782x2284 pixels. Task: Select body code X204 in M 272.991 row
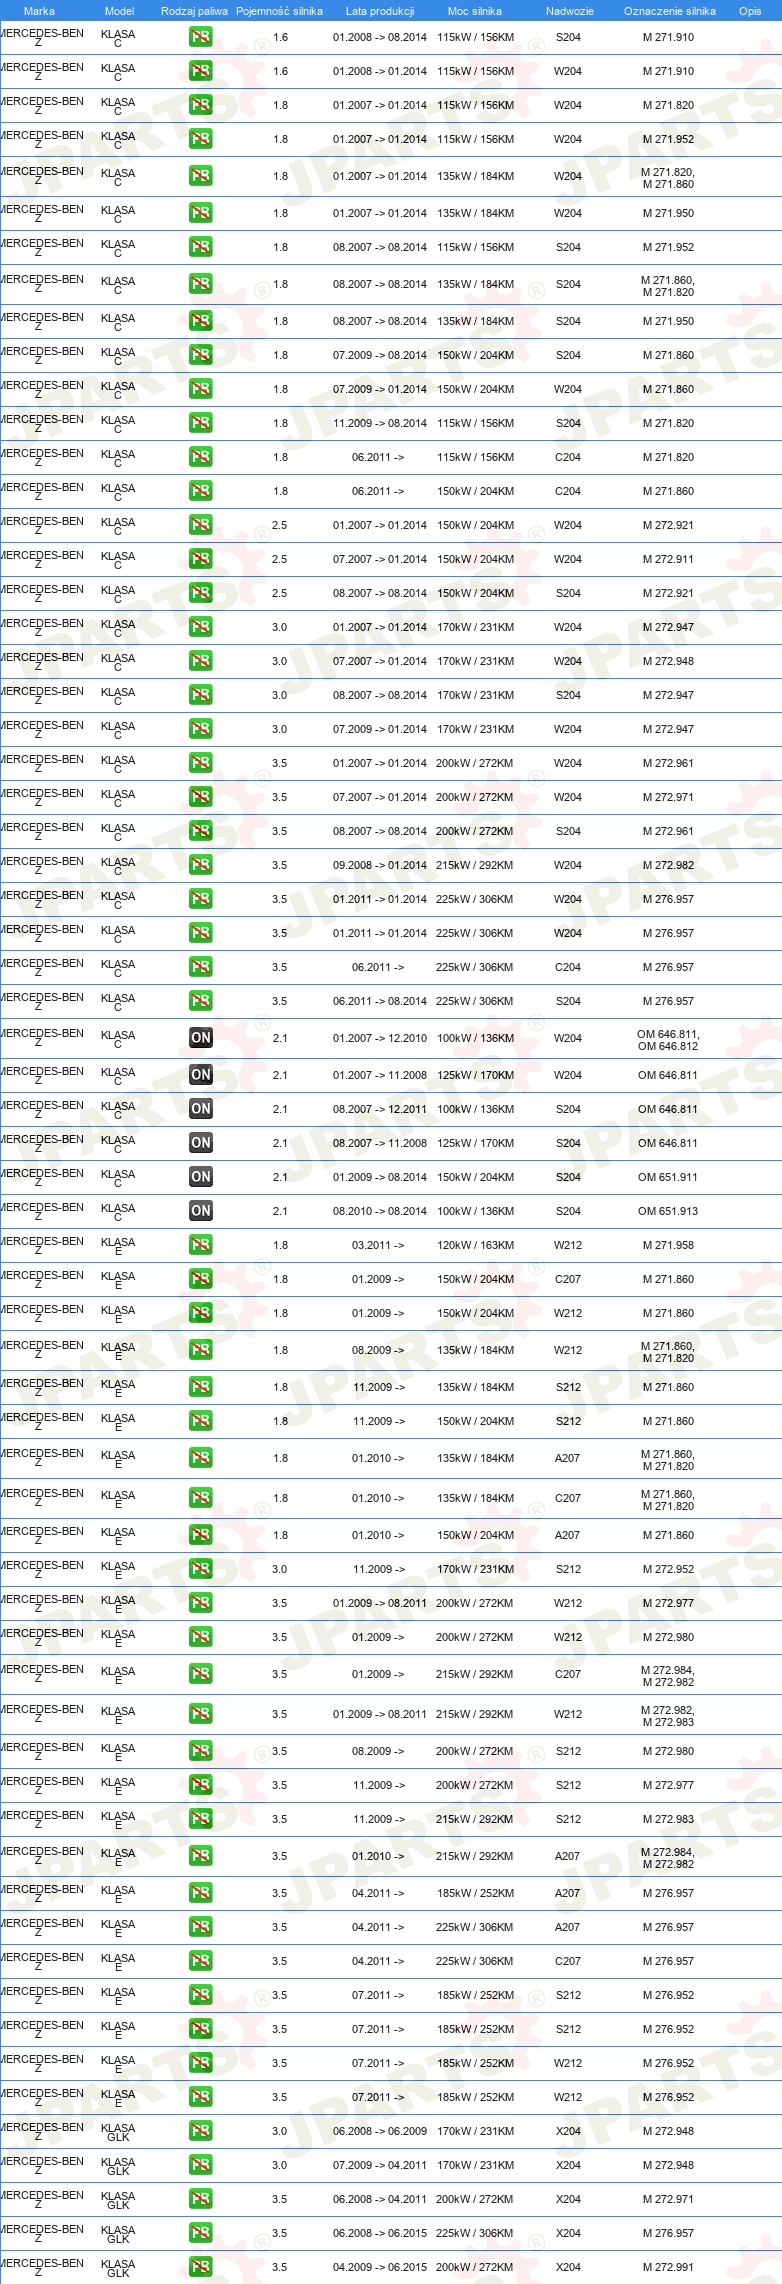568,2268
